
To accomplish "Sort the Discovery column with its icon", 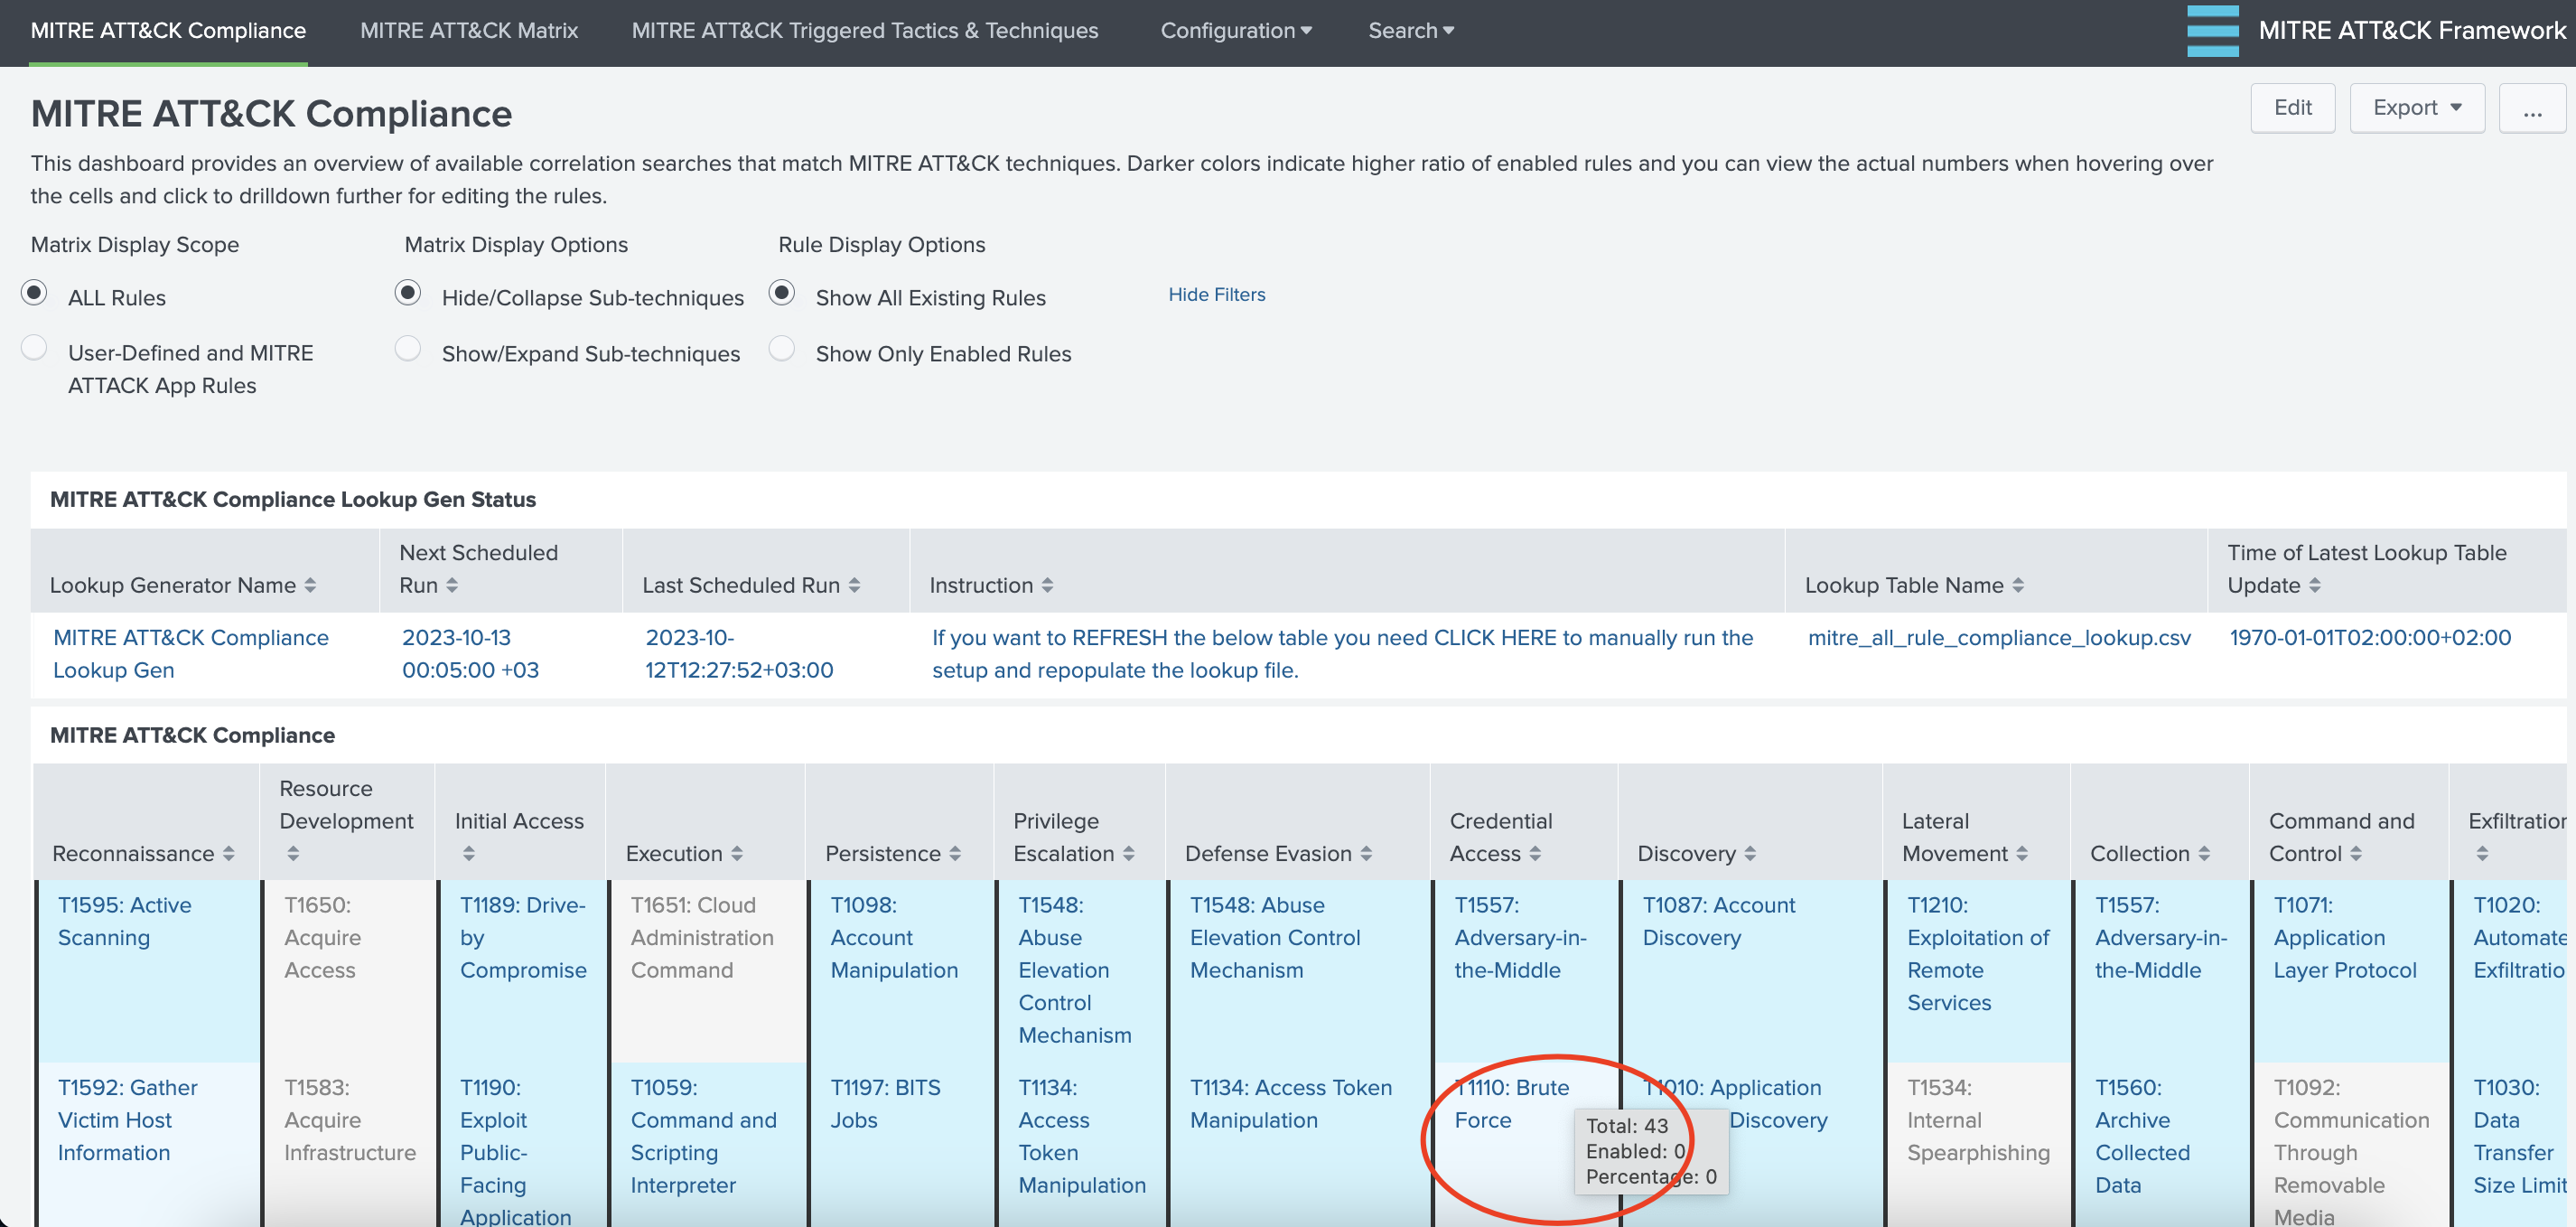I will tap(1750, 854).
